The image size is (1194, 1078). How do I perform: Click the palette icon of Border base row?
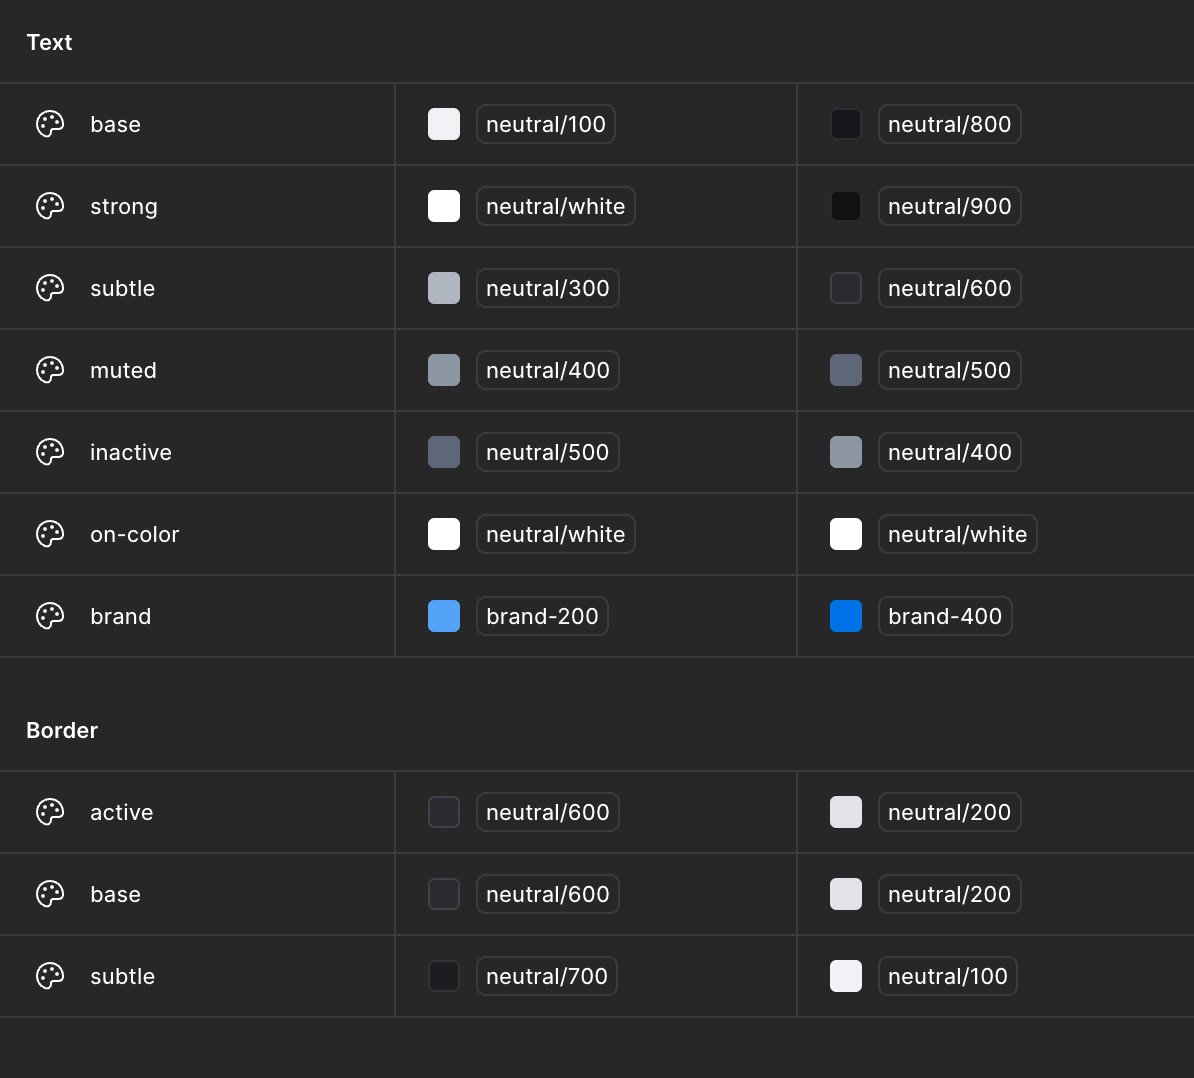click(50, 894)
